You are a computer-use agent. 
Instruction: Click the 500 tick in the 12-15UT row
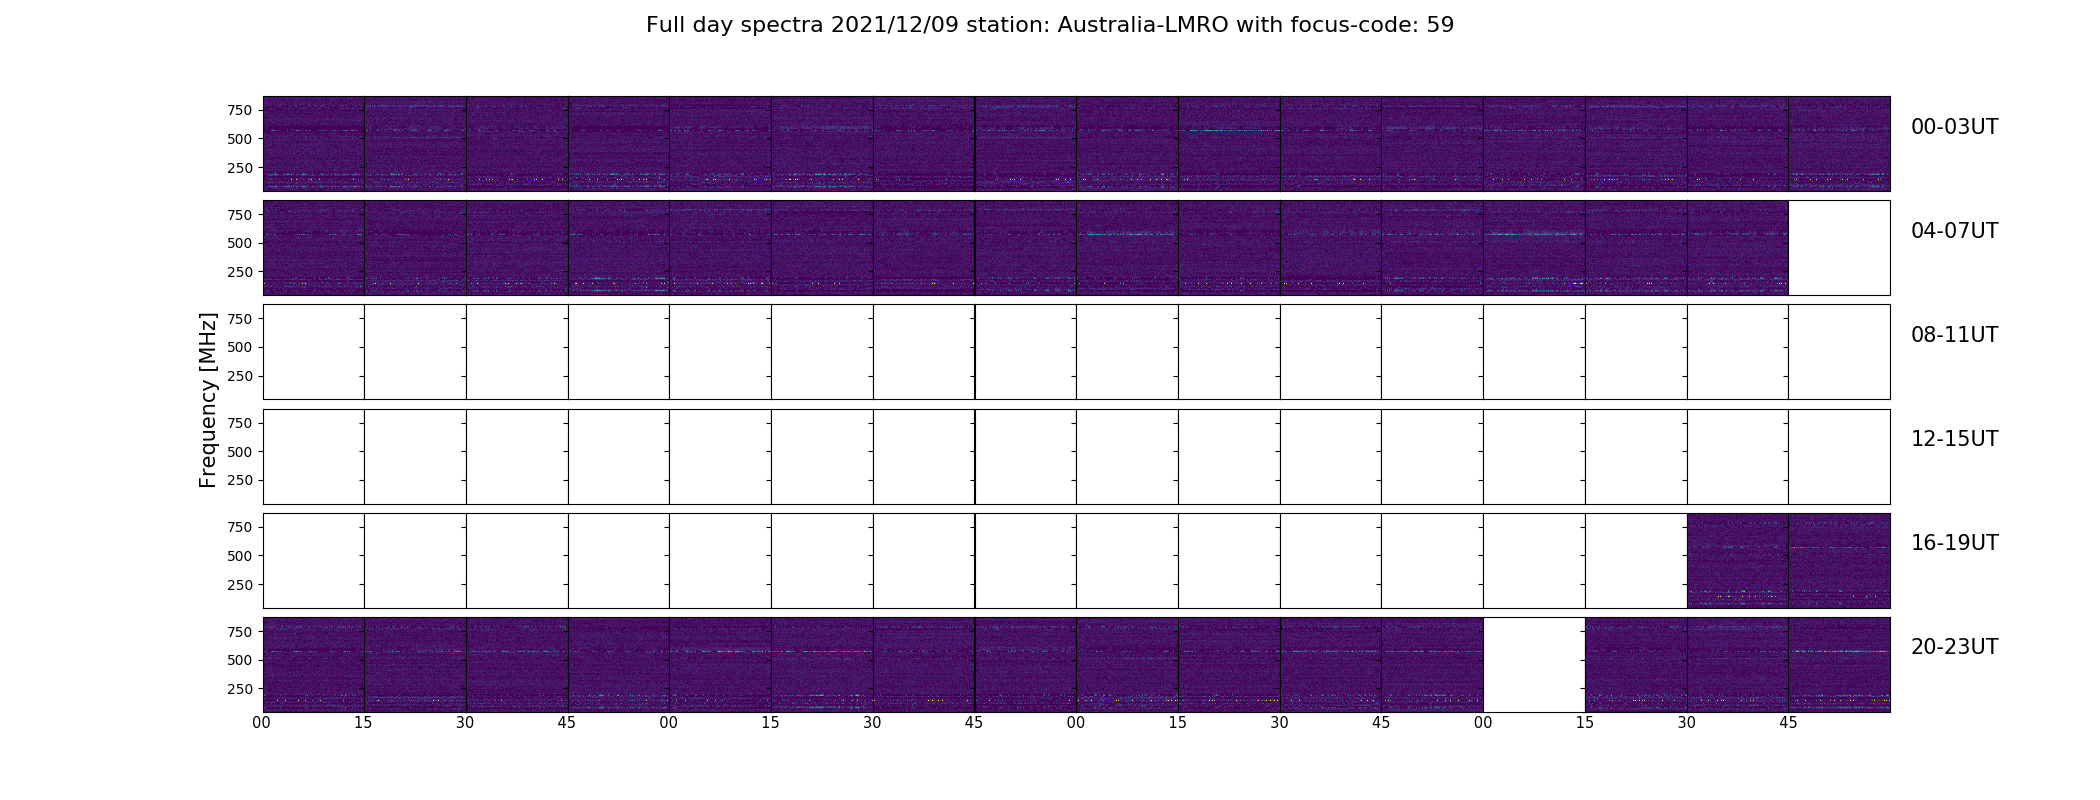(x=240, y=452)
